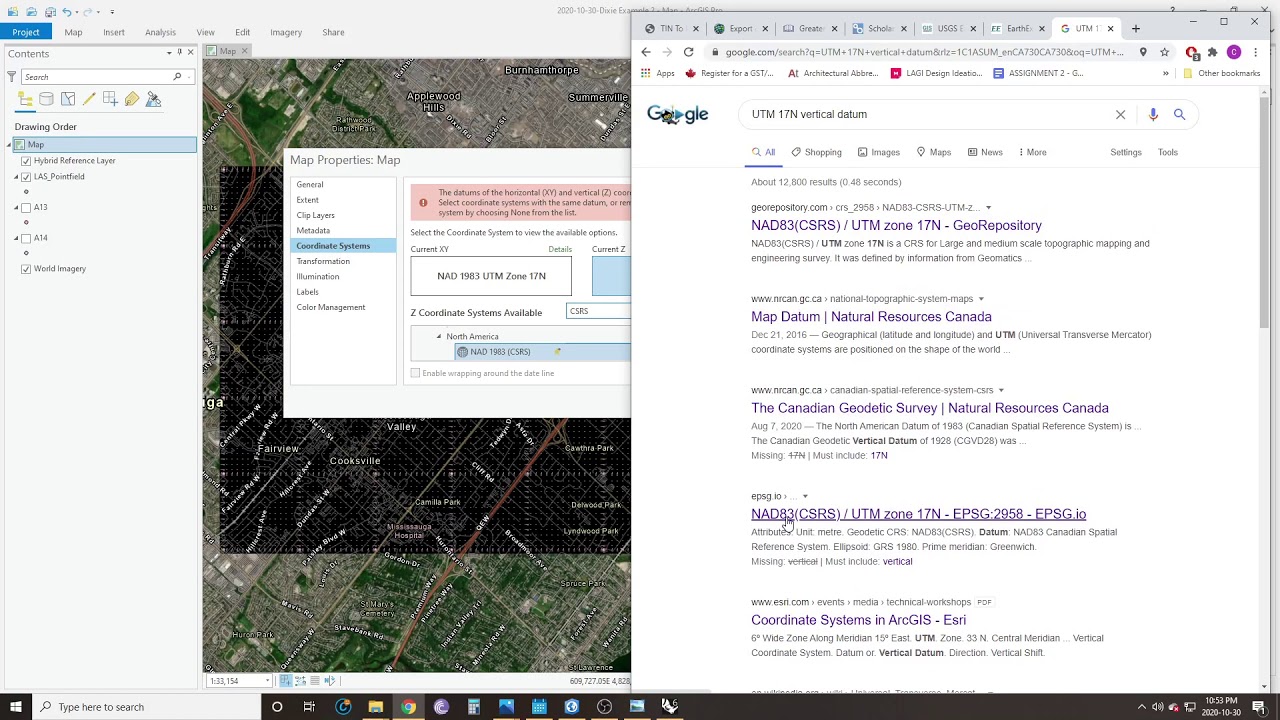Reload the Chrome page

[688, 52]
